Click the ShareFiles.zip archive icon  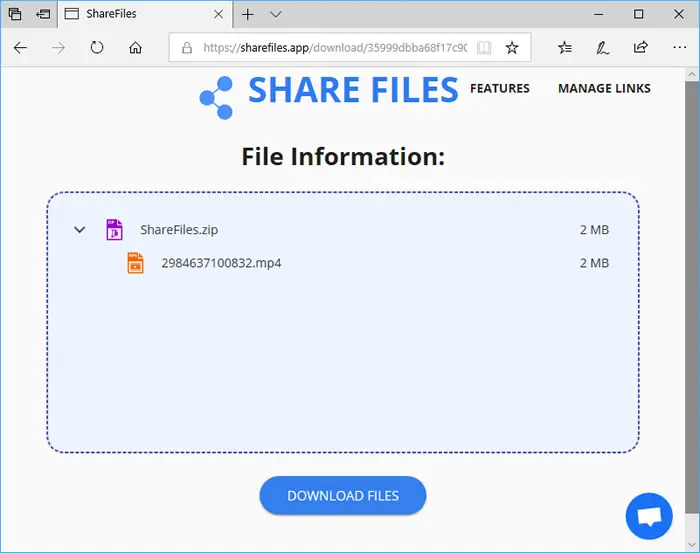[114, 229]
